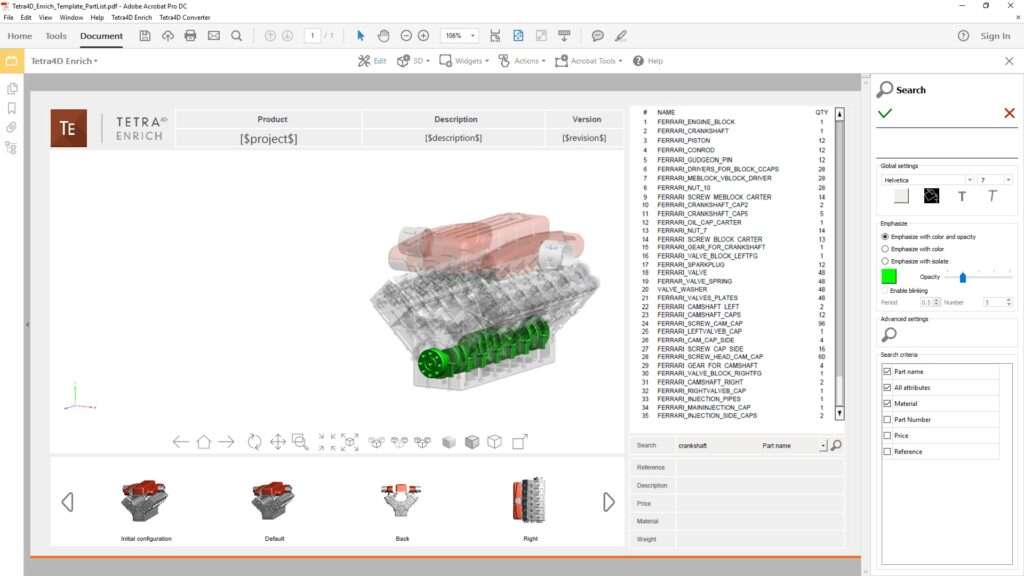Screen dimensions: 1024x576
Task: Click the Sign In link
Action: [x=995, y=36]
